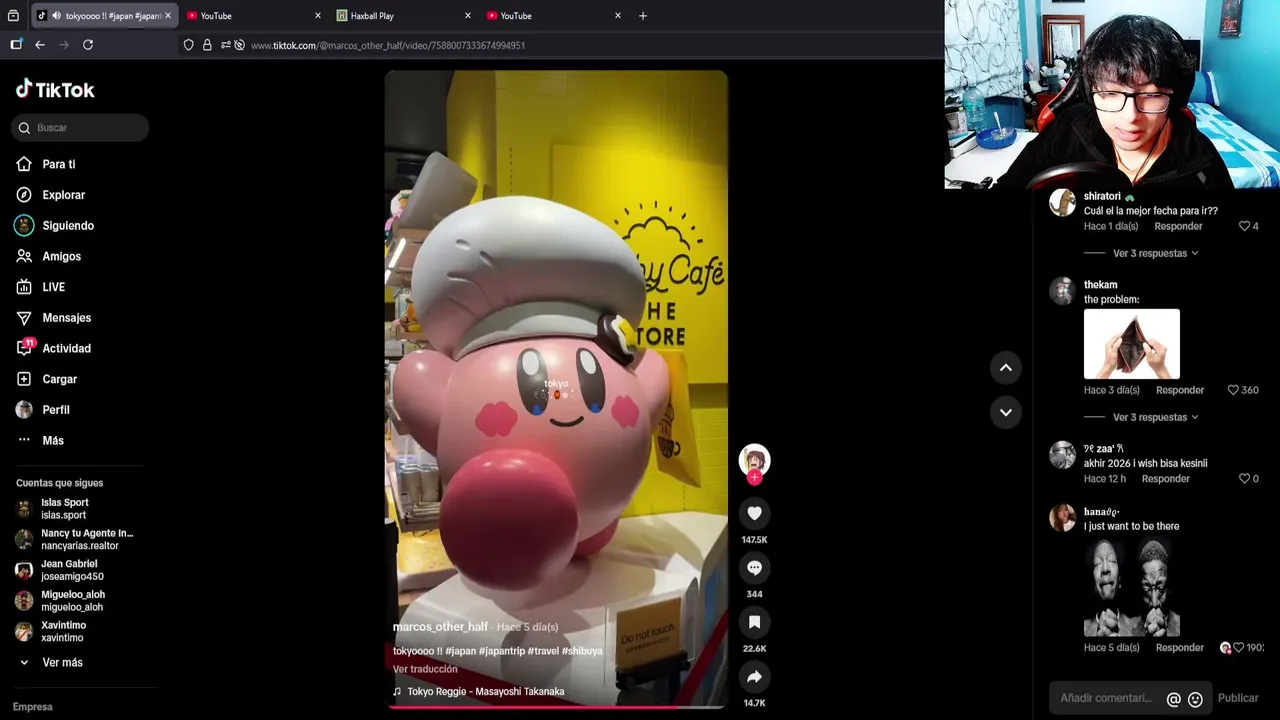Share the video with arrow icon
Image resolution: width=1280 pixels, height=720 pixels.
pyautogui.click(x=754, y=677)
